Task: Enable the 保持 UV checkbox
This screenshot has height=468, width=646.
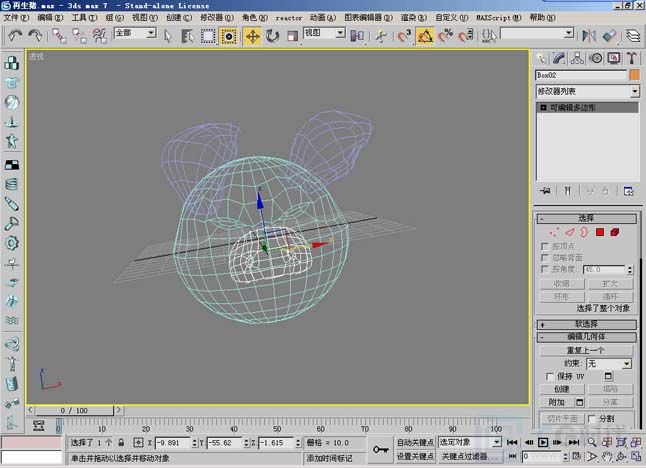Action: (x=549, y=377)
